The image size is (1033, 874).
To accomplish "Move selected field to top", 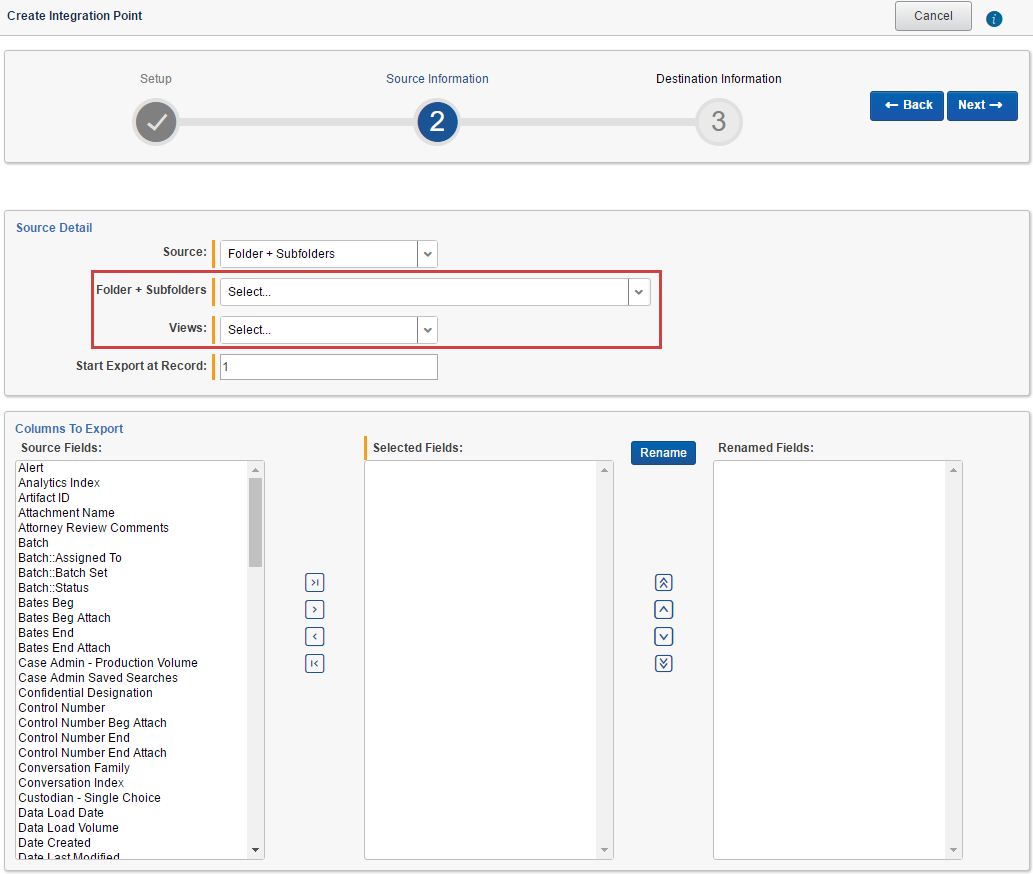I will tap(663, 582).
